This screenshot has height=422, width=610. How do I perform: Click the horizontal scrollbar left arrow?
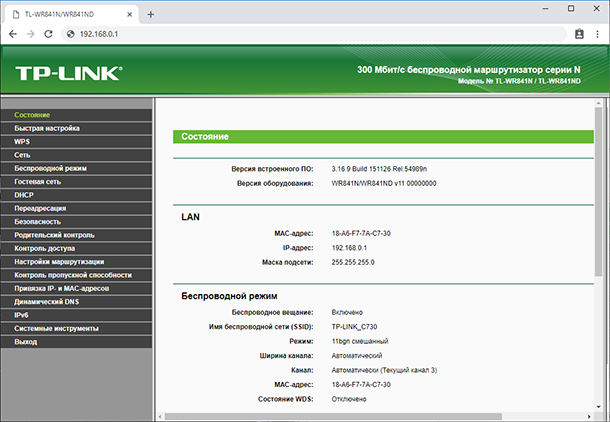pos(160,417)
